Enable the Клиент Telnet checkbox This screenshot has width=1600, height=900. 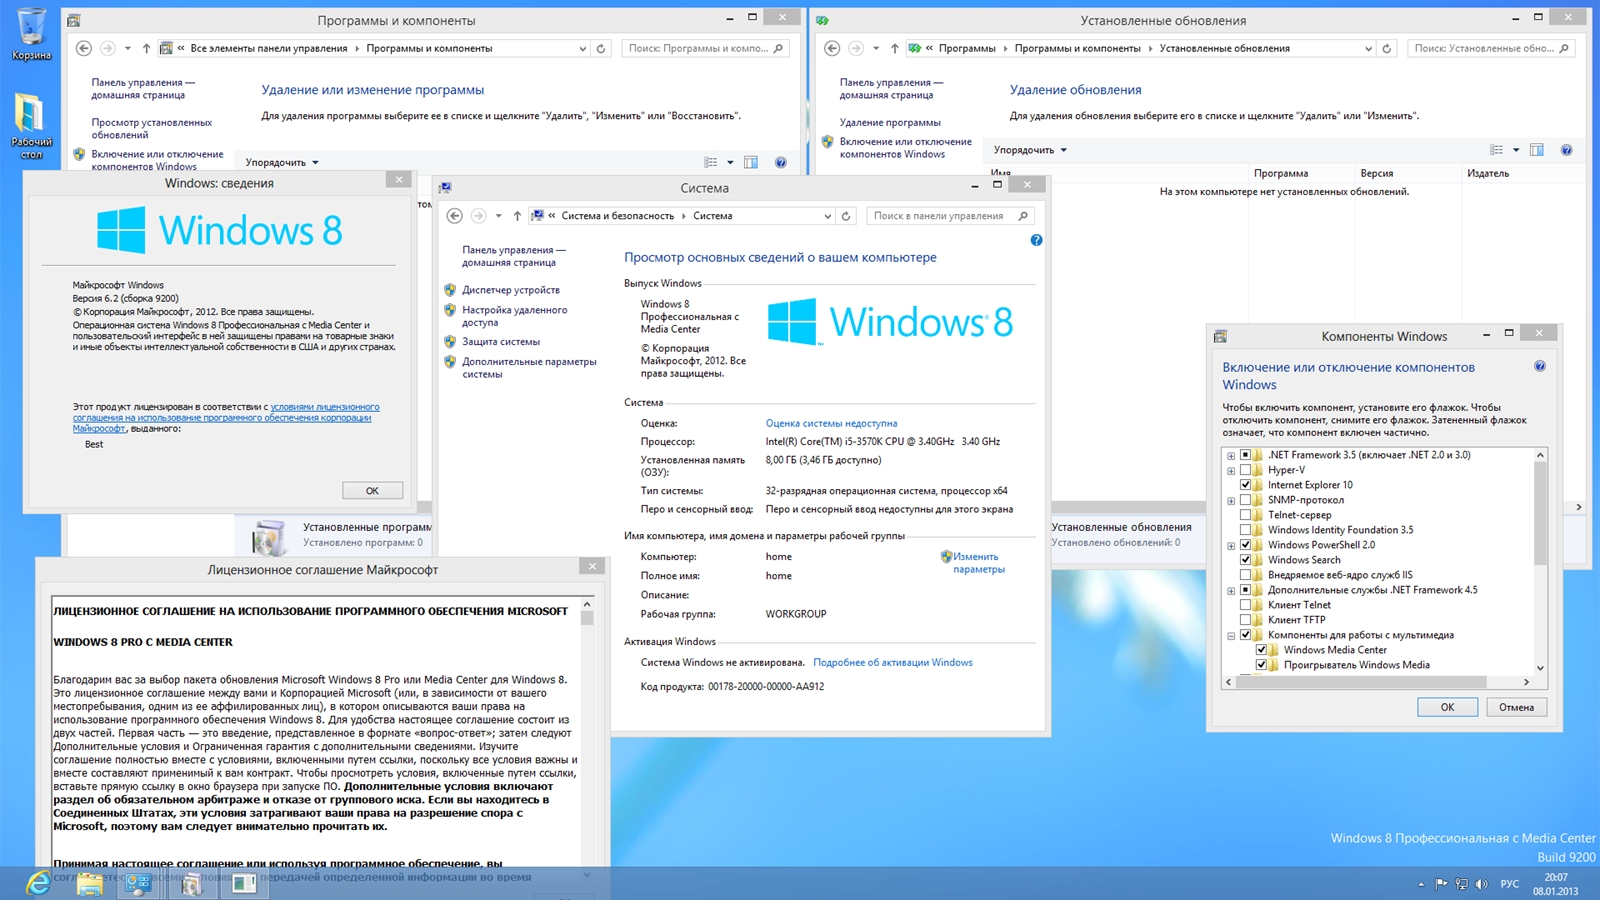pyautogui.click(x=1245, y=605)
